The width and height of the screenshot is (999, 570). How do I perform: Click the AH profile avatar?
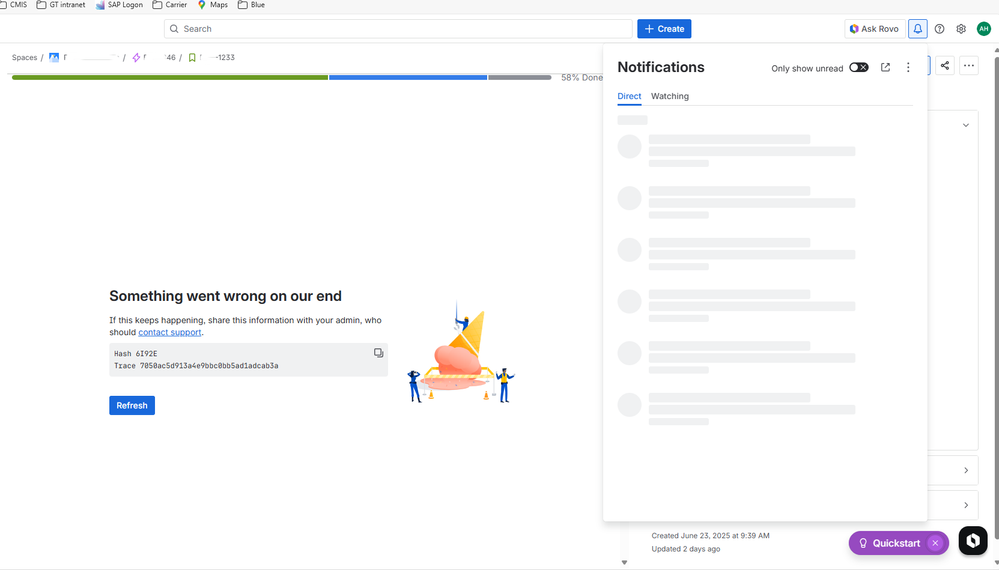tap(983, 29)
